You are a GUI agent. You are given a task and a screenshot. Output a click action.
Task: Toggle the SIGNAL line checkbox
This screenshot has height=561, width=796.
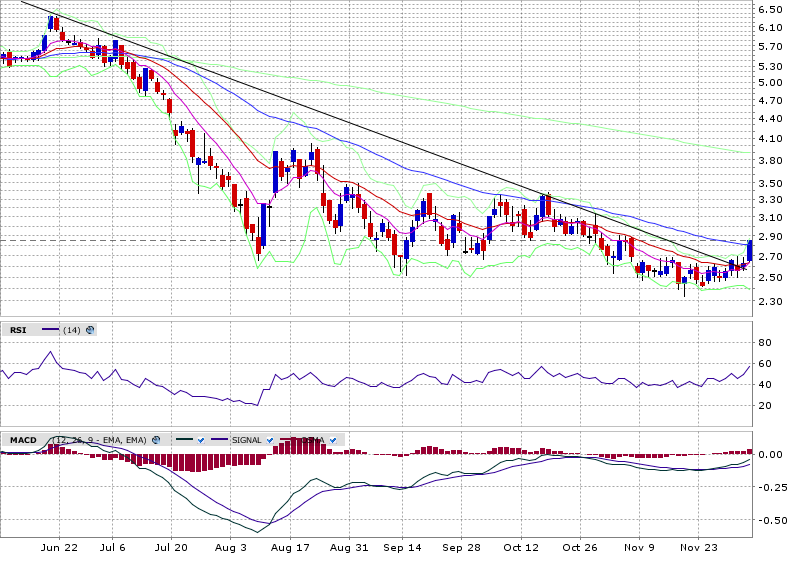[x=270, y=440]
